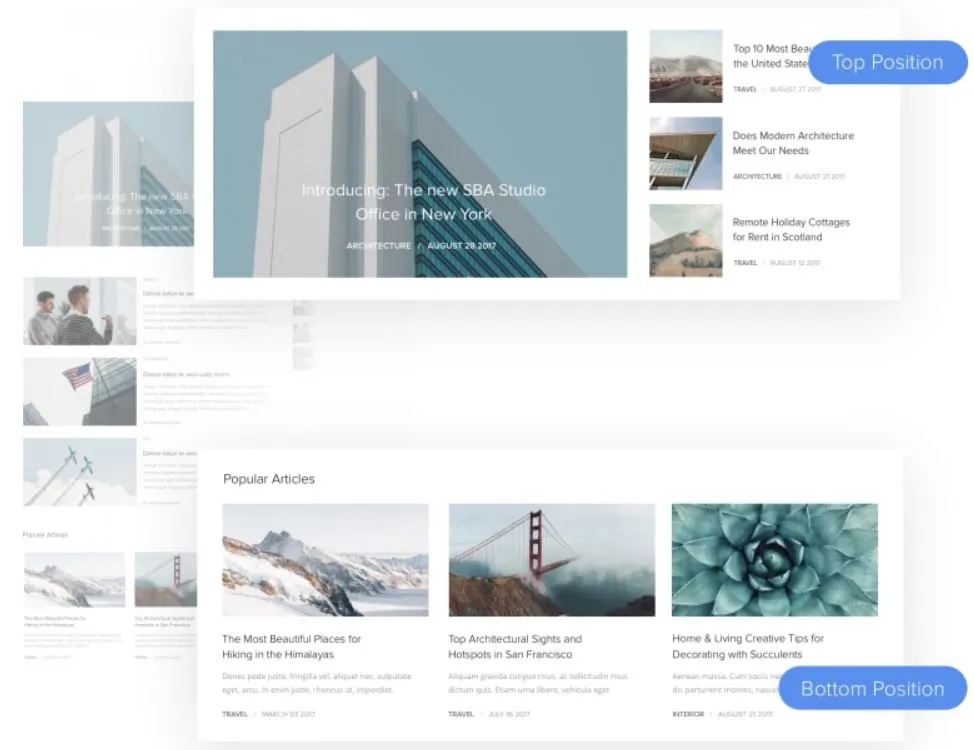Open the featured article about the SBA Studio Office

(423, 202)
